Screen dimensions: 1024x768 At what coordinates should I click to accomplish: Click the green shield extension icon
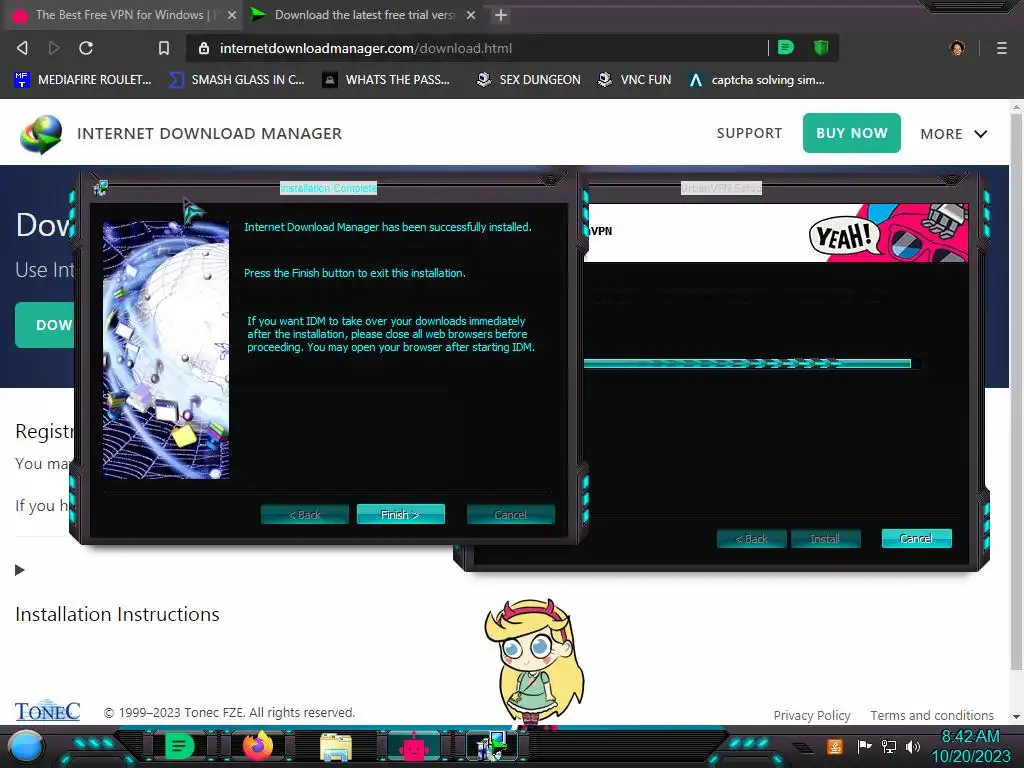(x=821, y=48)
